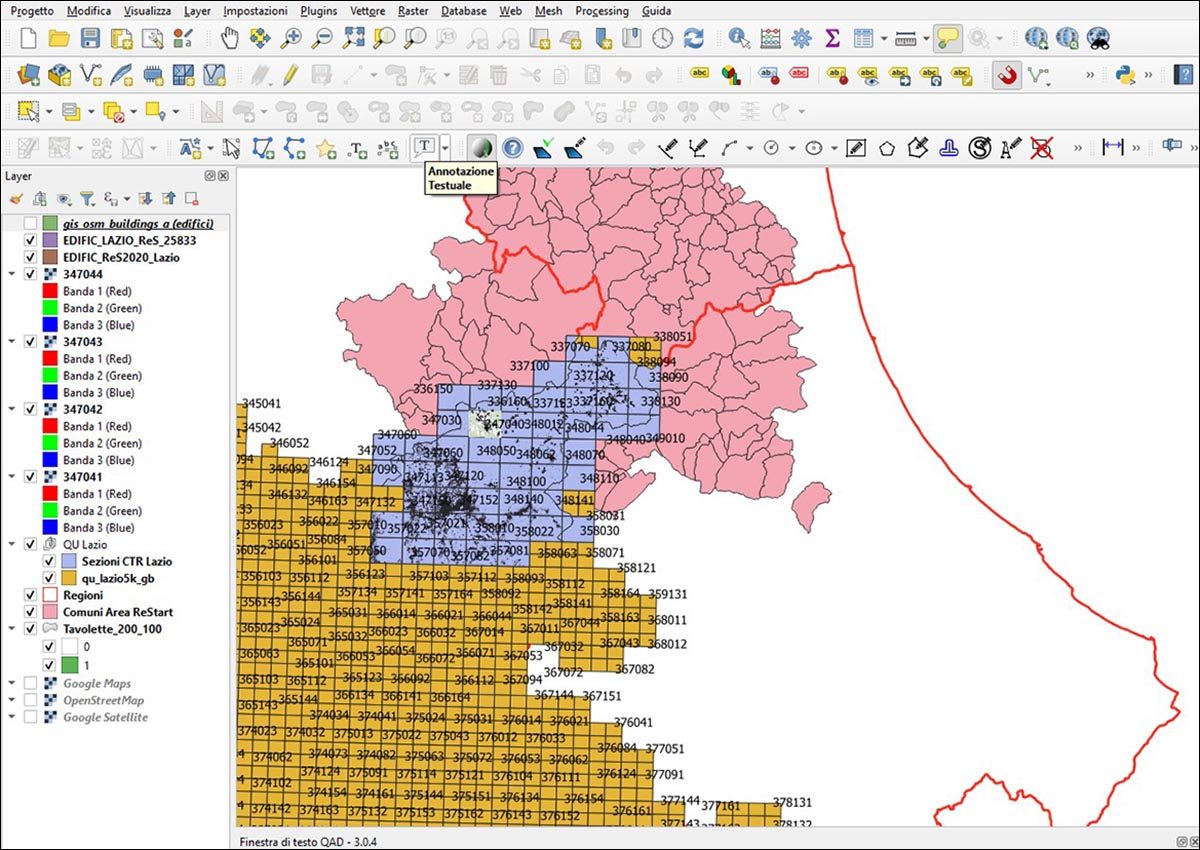Click Remove Layer icon in Layer panel

[191, 198]
